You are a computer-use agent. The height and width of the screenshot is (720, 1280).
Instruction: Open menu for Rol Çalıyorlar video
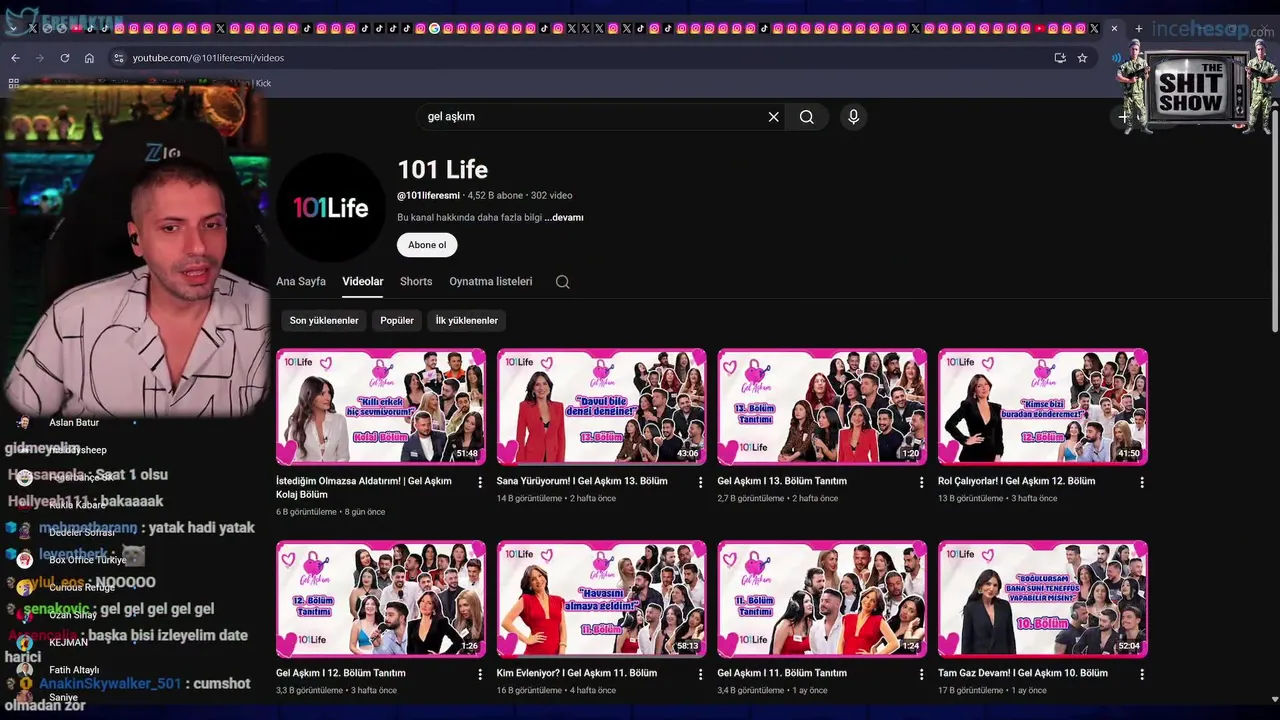click(1142, 482)
